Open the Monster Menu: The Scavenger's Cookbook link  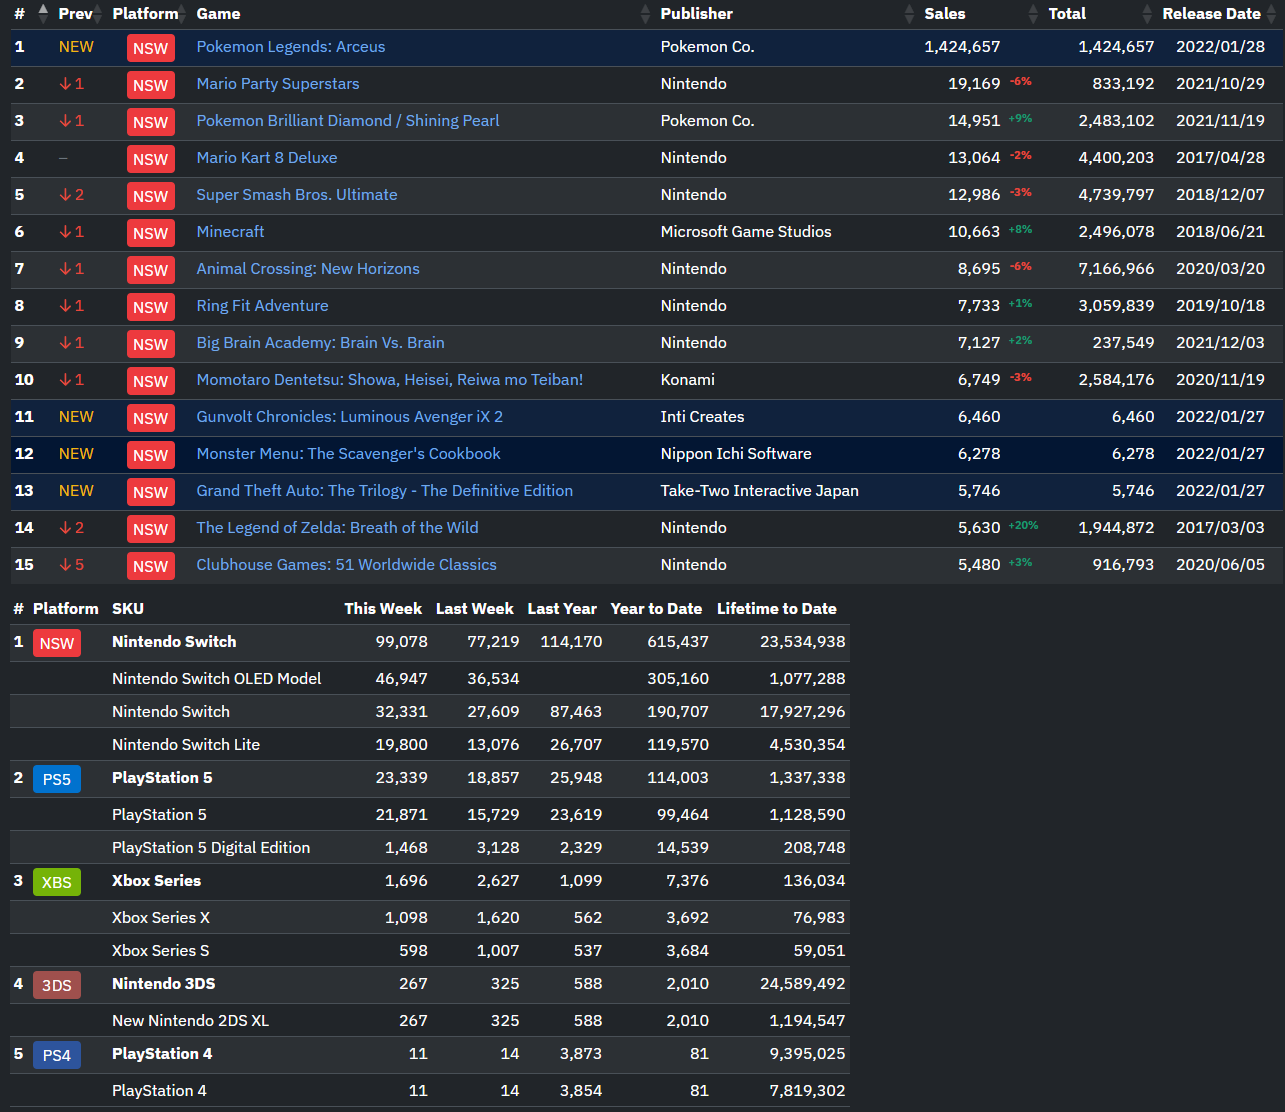348,454
